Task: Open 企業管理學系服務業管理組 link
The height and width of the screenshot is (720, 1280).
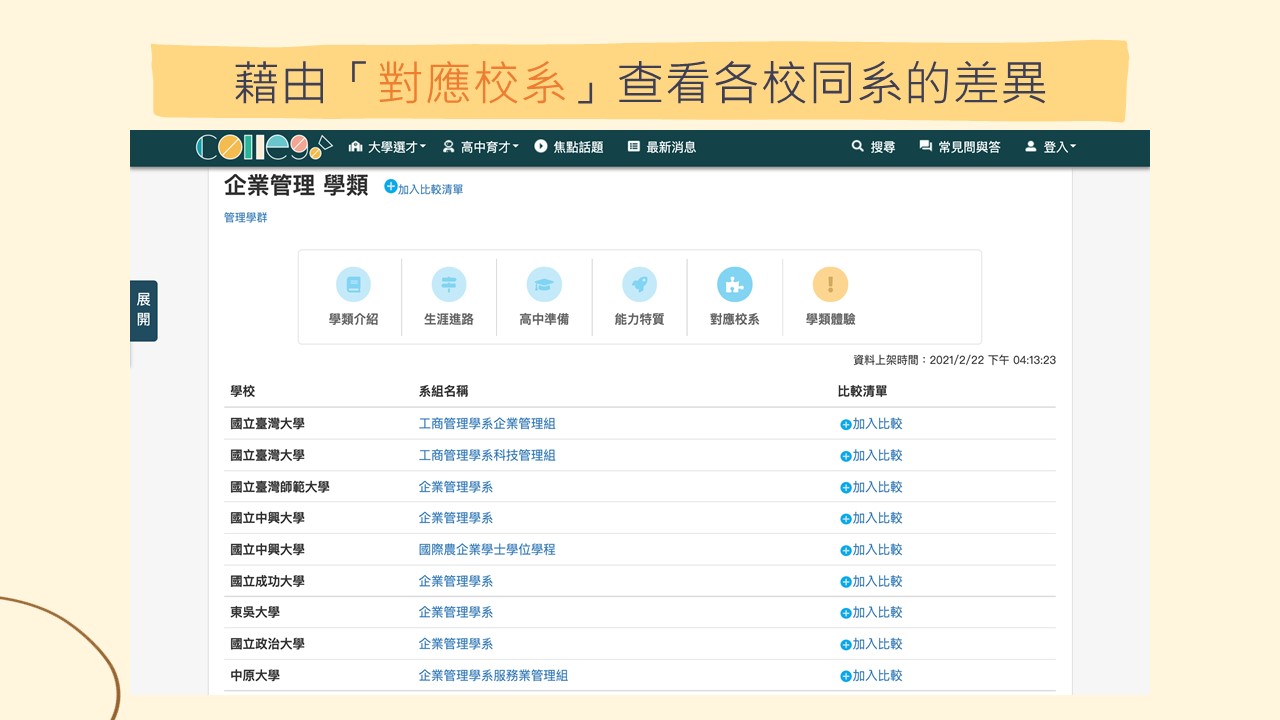Action: click(493, 676)
